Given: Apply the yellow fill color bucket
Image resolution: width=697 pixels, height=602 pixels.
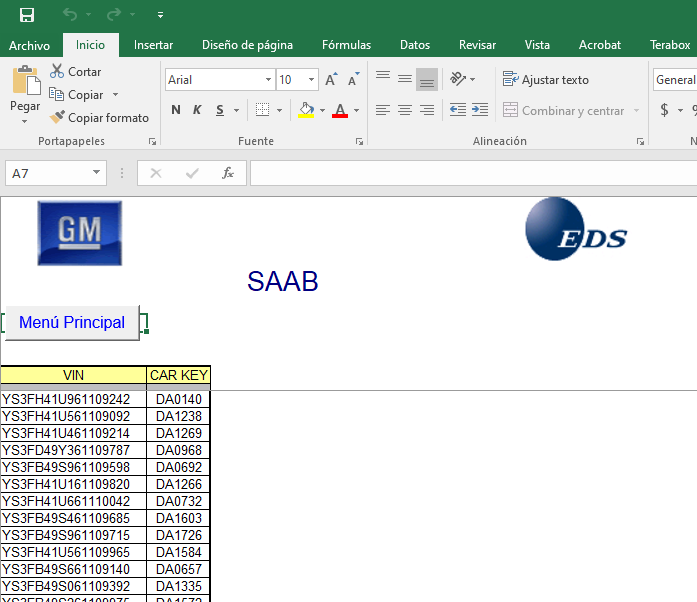Looking at the screenshot, I should 306,110.
